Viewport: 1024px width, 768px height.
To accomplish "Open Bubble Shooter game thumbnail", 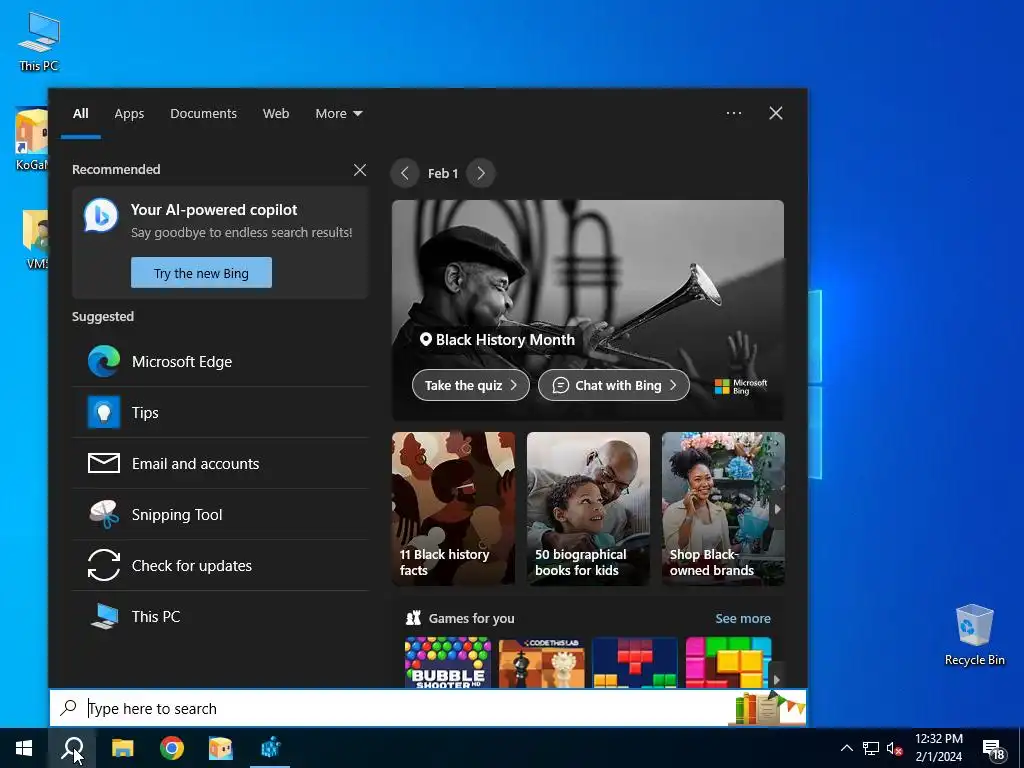I will click(x=448, y=662).
